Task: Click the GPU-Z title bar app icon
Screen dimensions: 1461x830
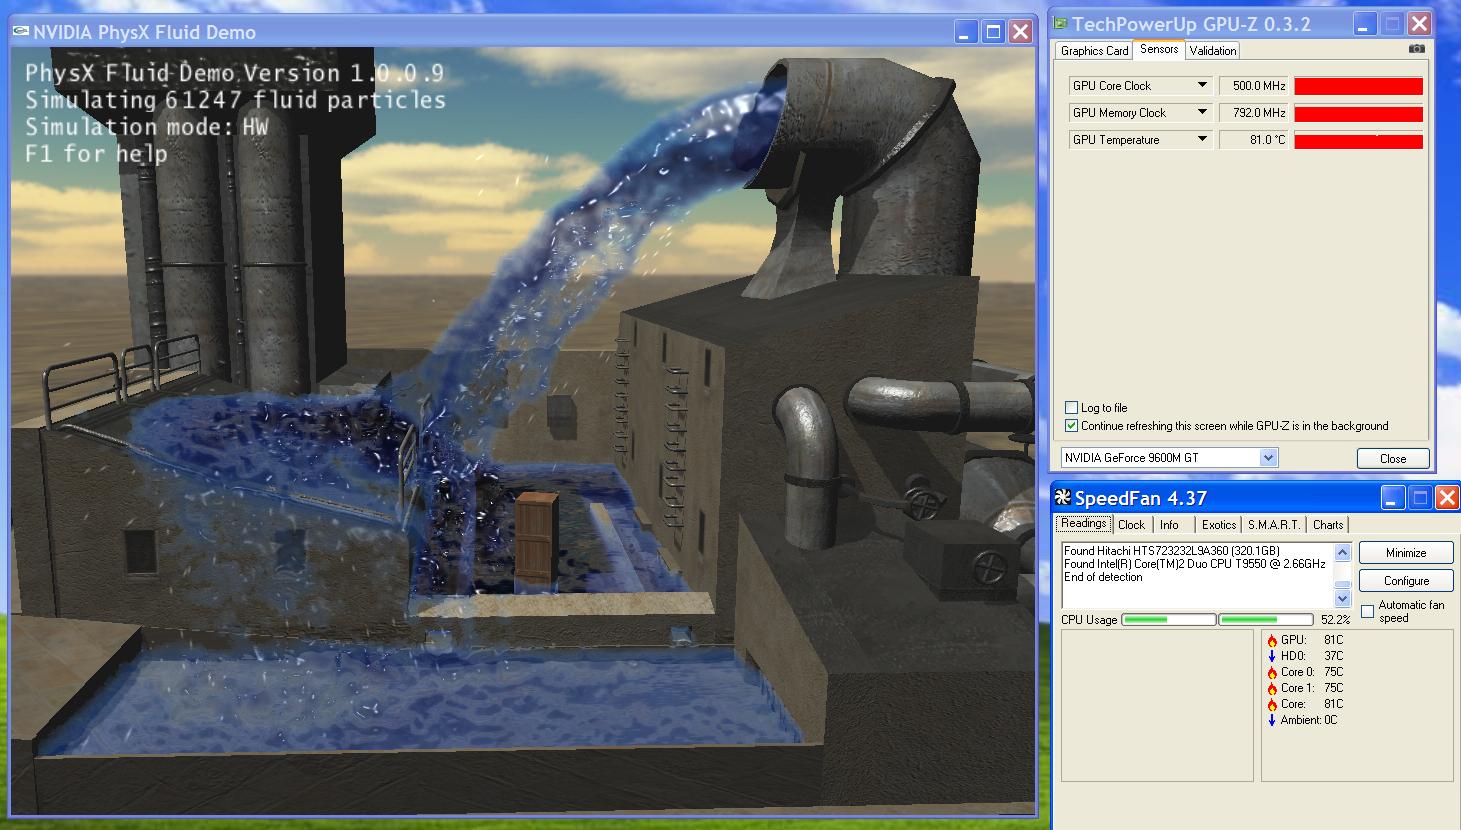Action: [x=1061, y=24]
